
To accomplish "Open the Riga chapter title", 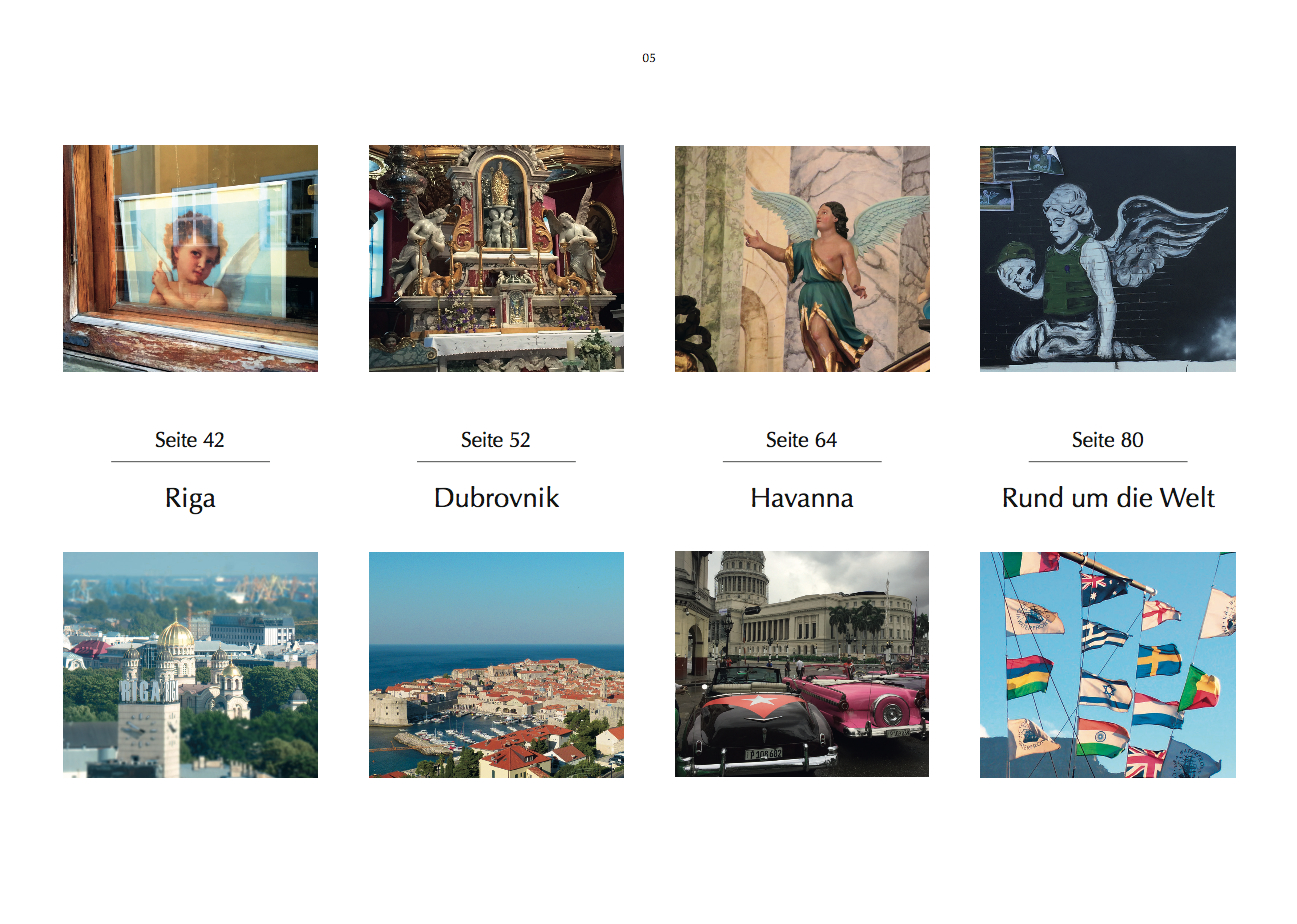I will click(190, 499).
